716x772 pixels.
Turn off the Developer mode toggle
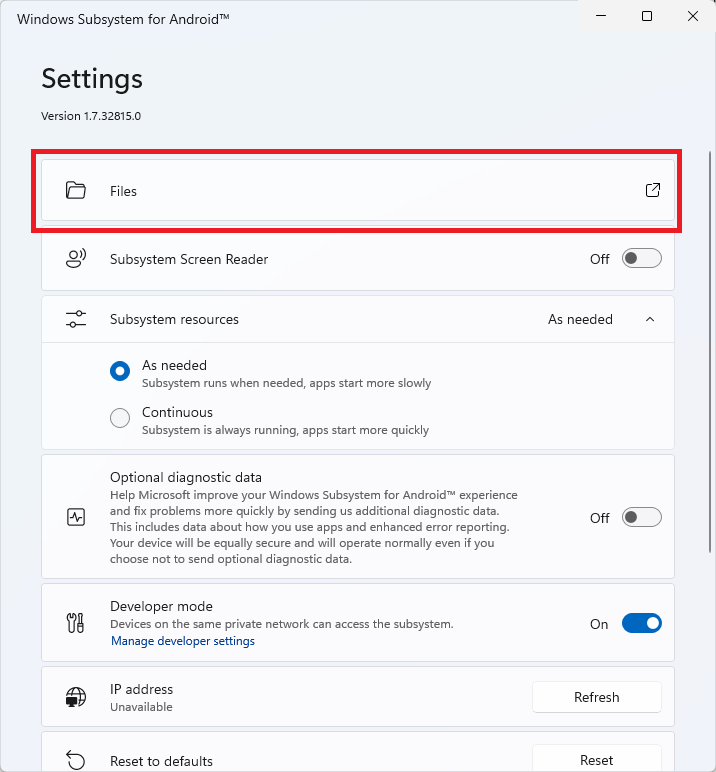(642, 623)
